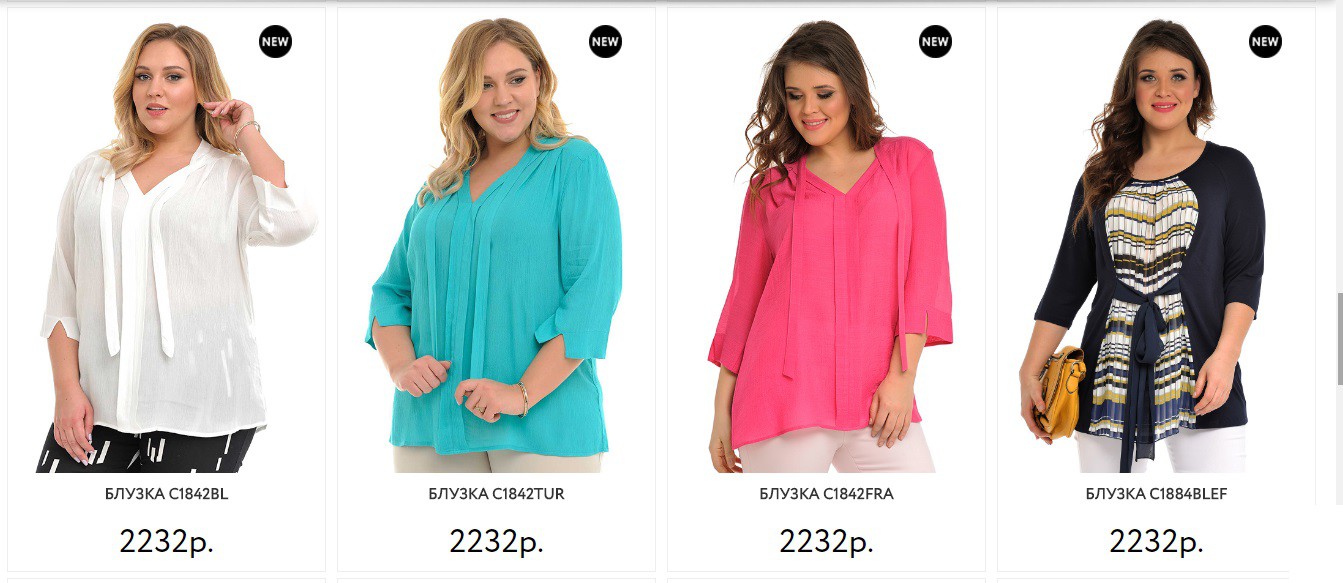Image resolution: width=1343 pixels, height=583 pixels.
Task: Click the 2232р. price under C1842FRA
Action: coord(827,541)
